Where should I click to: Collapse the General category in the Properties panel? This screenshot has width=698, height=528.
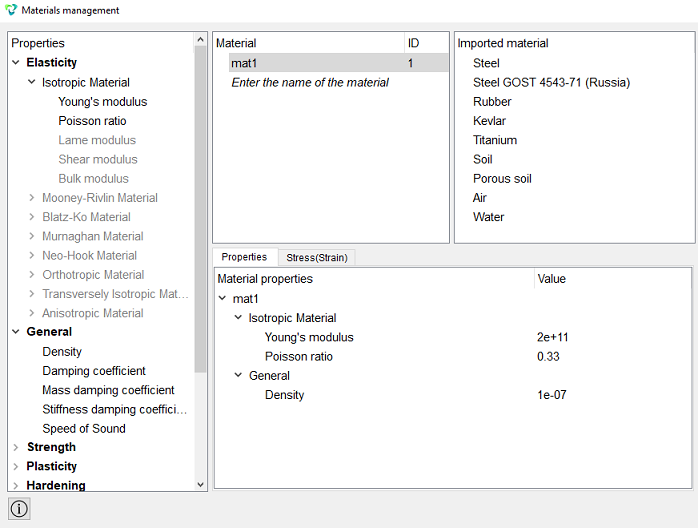pos(16,332)
